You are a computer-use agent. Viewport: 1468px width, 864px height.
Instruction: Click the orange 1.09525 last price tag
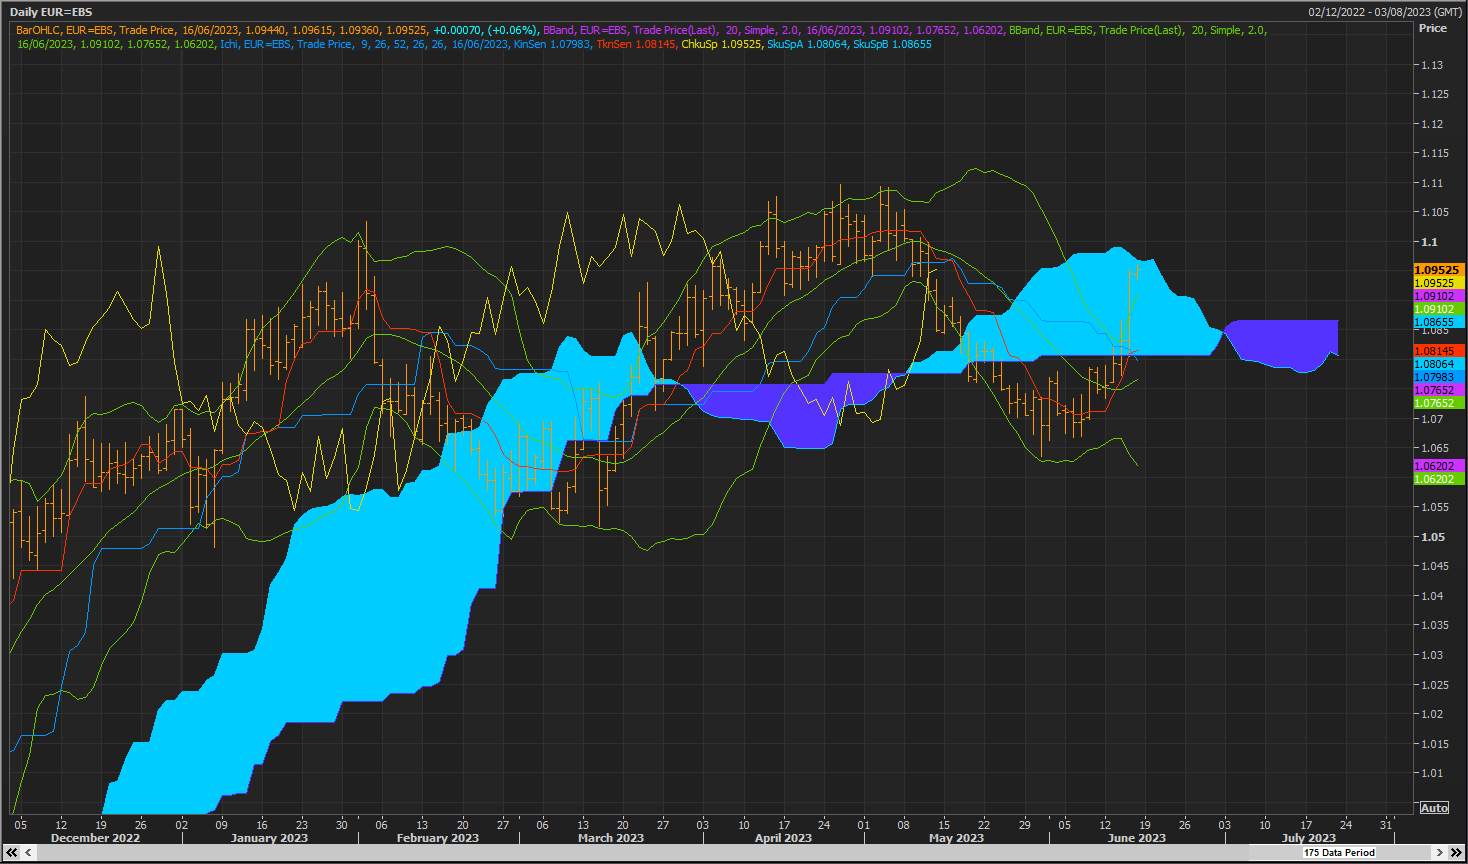1438,270
